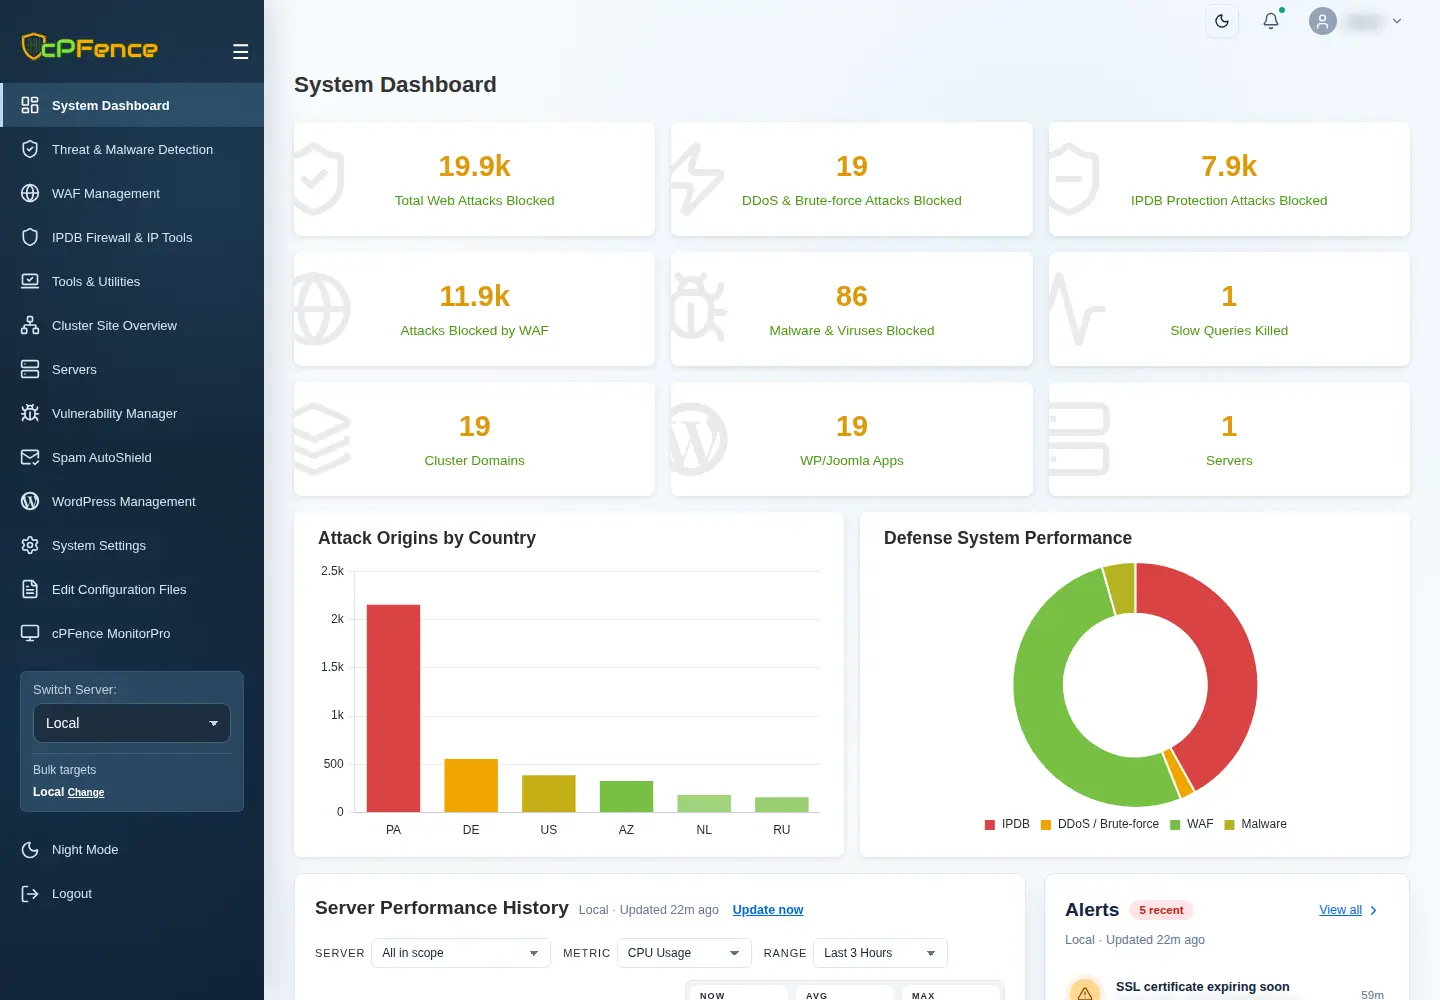The width and height of the screenshot is (1440, 1000).
Task: Open System Dashboard menu item
Action: click(132, 105)
